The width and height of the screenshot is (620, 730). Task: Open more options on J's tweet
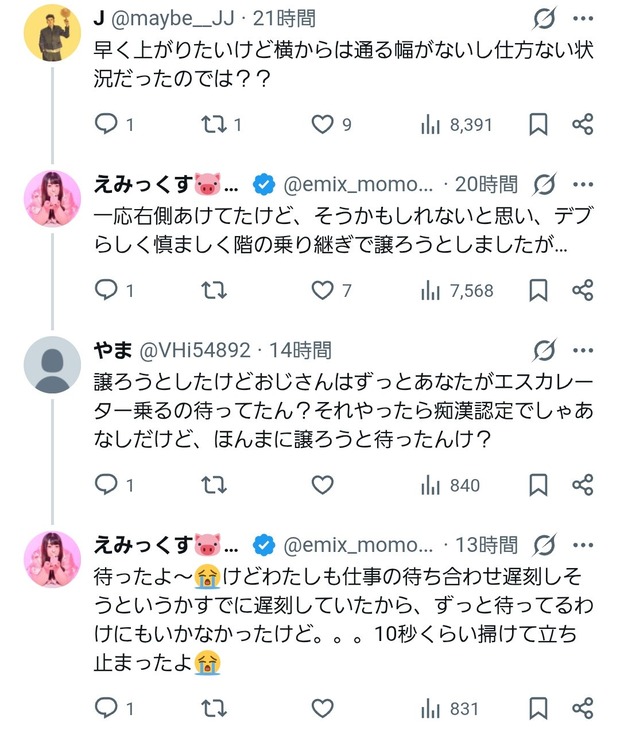coord(583,19)
